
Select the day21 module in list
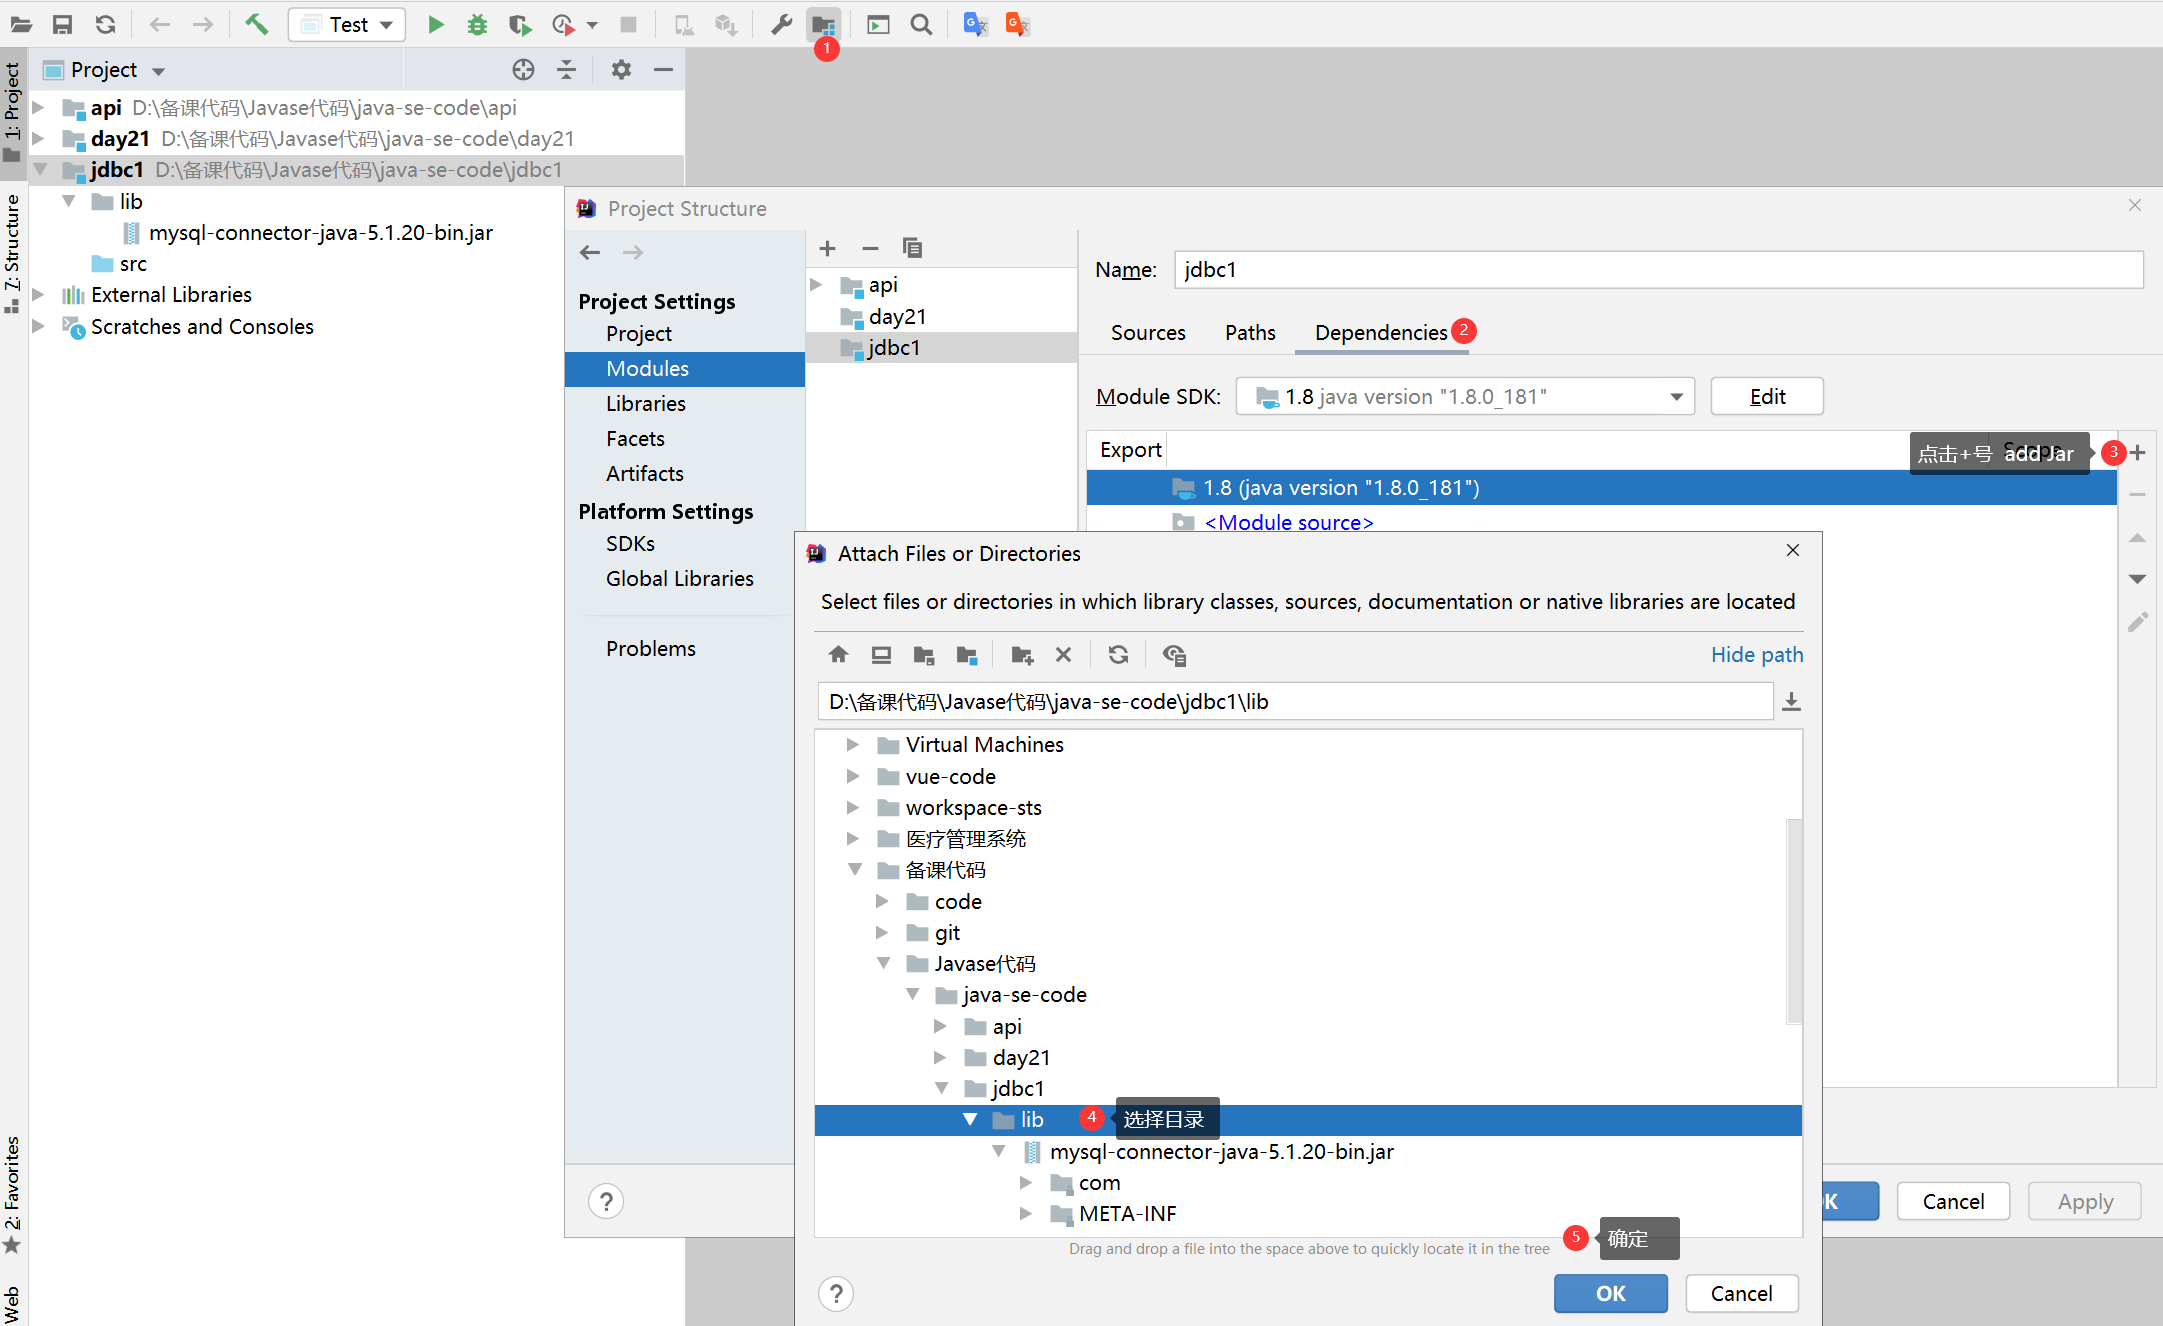[897, 317]
